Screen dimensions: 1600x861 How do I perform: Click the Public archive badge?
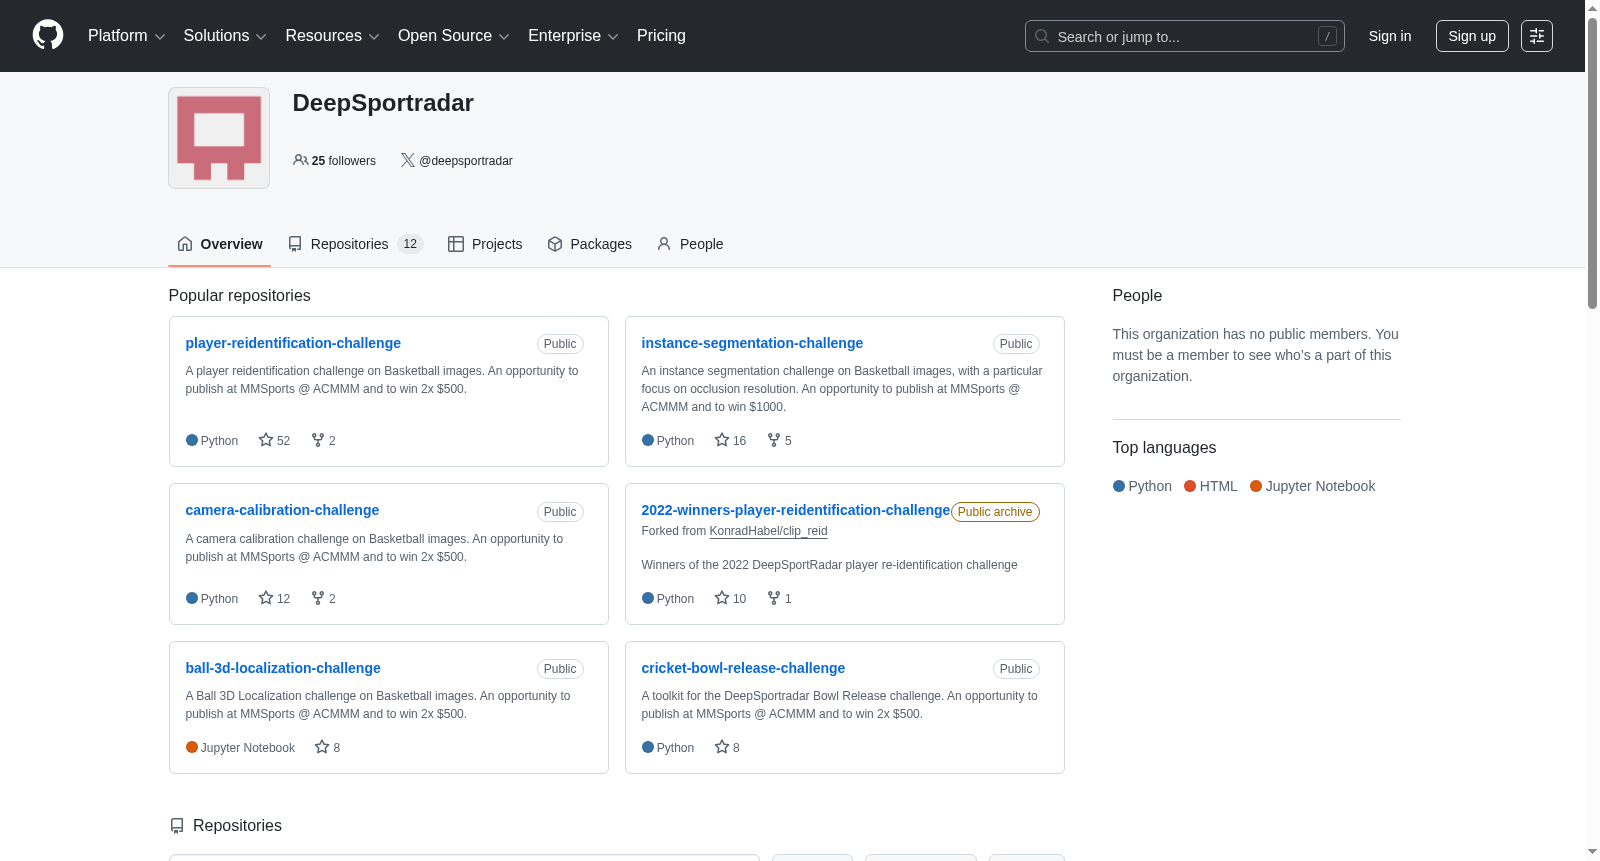coord(995,512)
